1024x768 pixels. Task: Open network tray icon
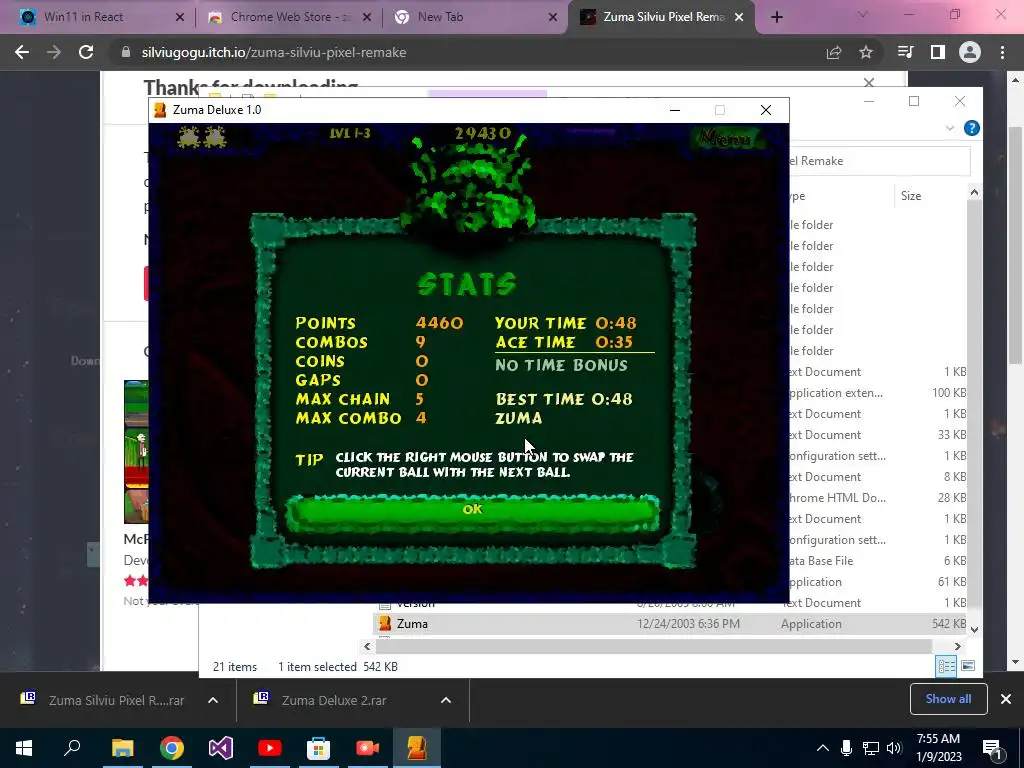coord(871,748)
